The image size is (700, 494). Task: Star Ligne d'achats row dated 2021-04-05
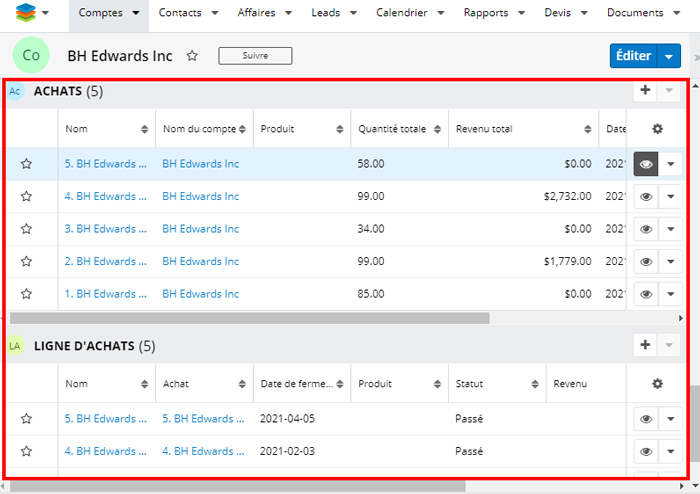point(26,419)
